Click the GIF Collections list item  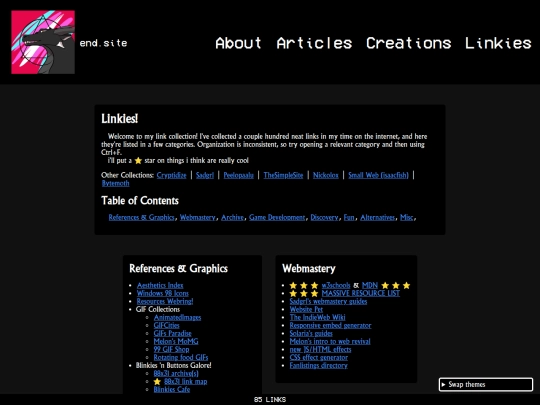tap(158, 309)
